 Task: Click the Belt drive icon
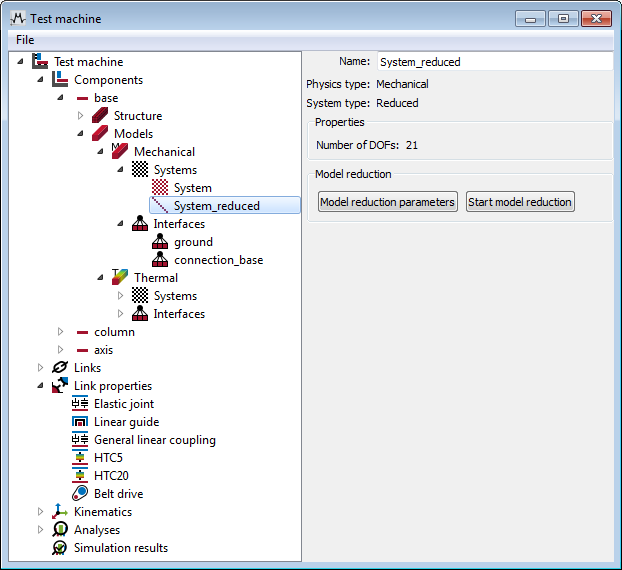click(80, 493)
